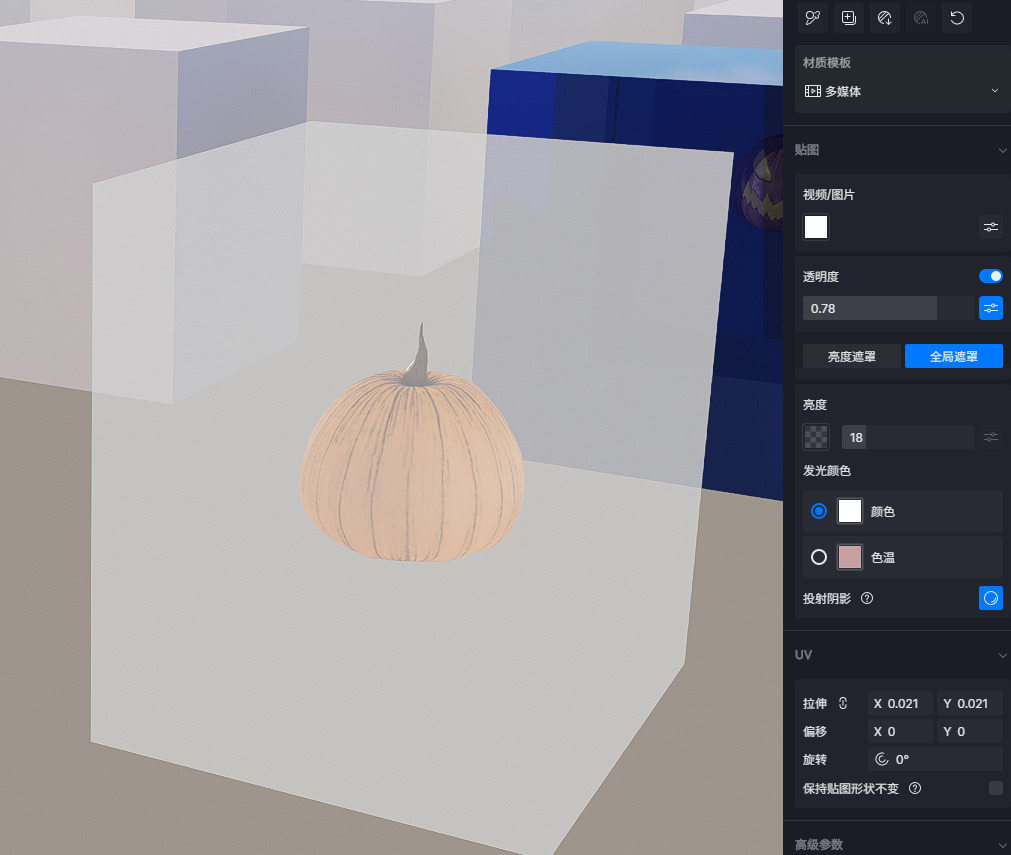
Task: Click the help icon next to 投射阴影
Action: coord(867,598)
